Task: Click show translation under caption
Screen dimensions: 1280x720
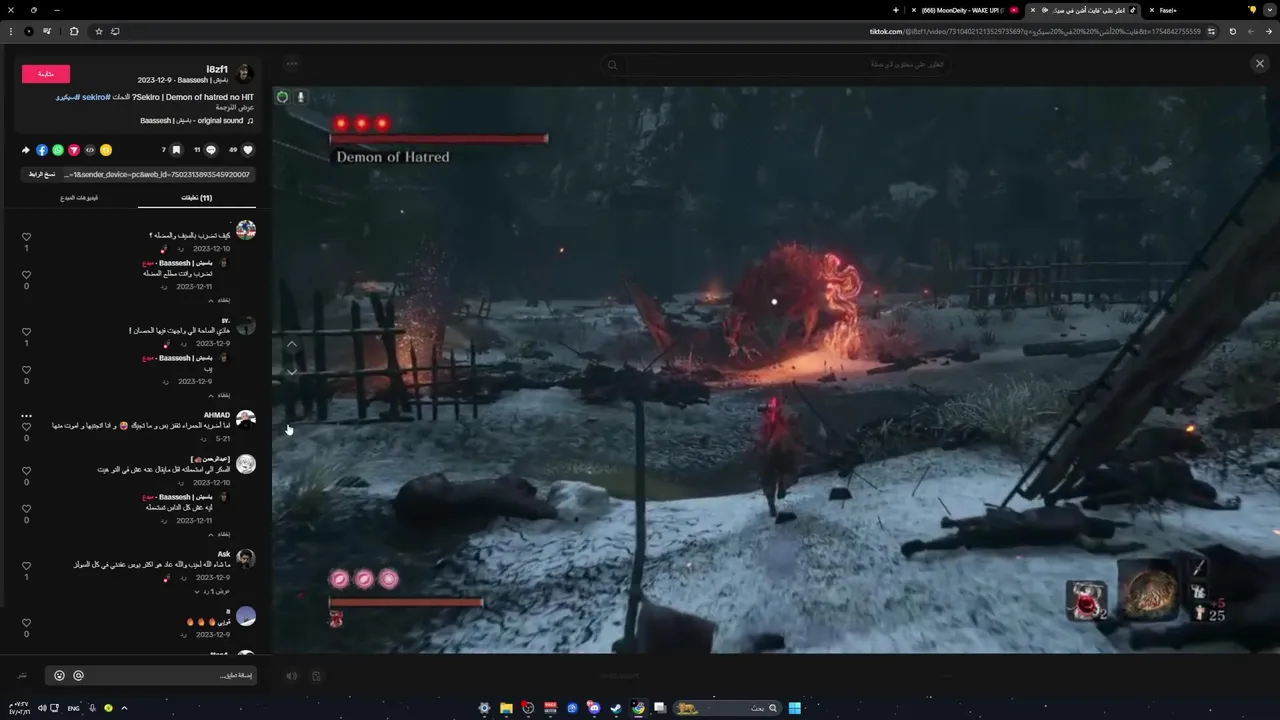Action: click(x=235, y=107)
